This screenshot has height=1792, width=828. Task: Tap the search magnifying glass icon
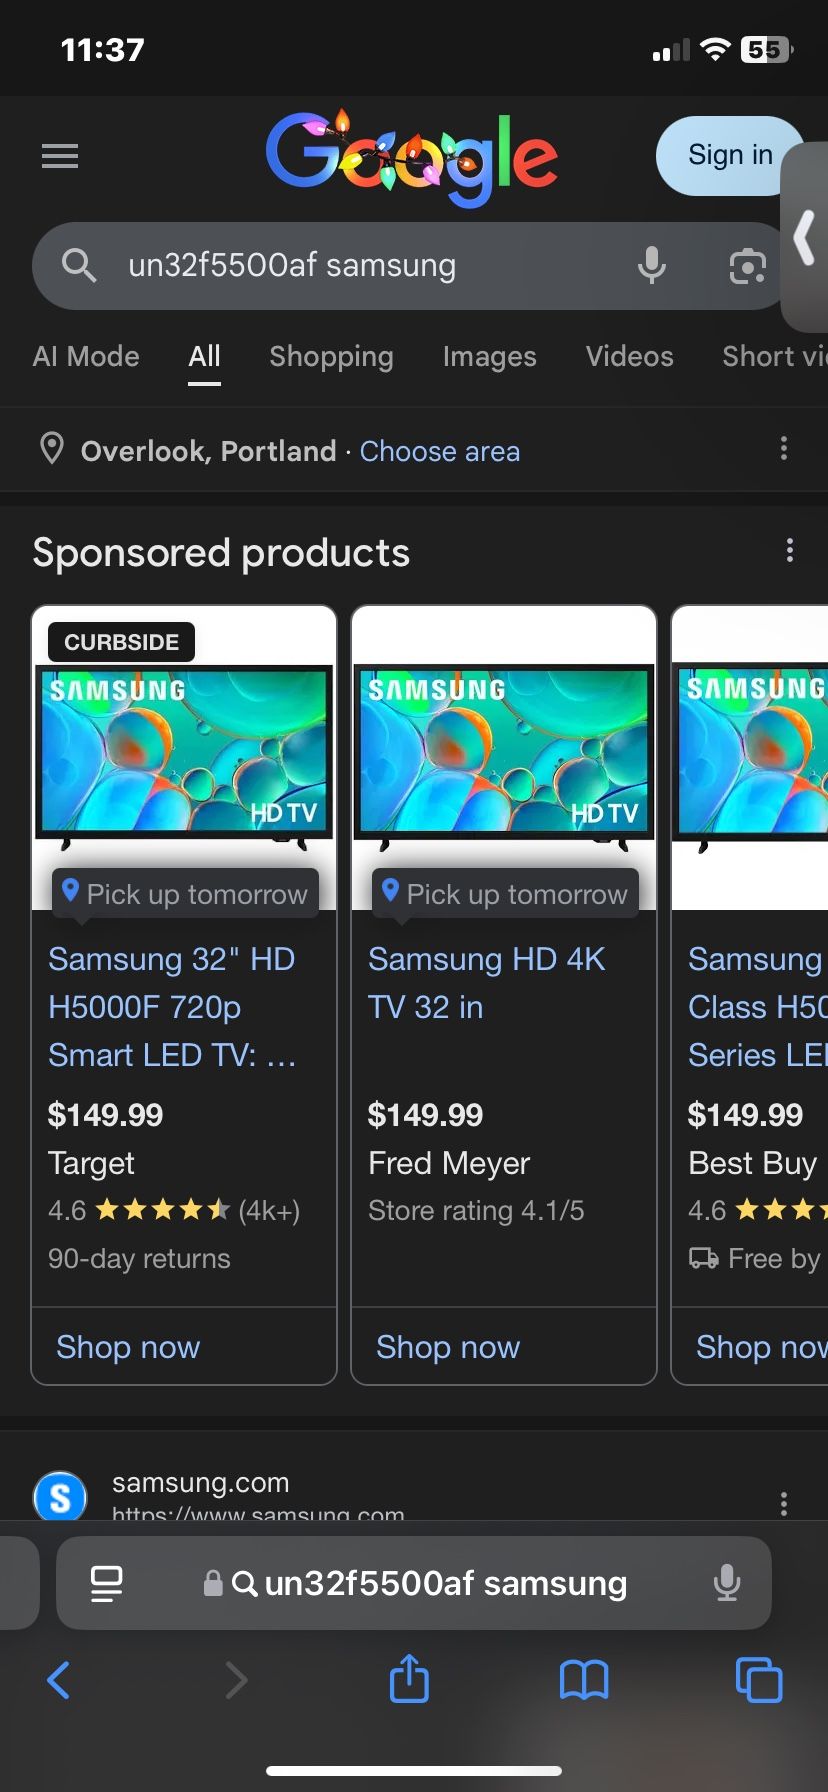coord(79,265)
